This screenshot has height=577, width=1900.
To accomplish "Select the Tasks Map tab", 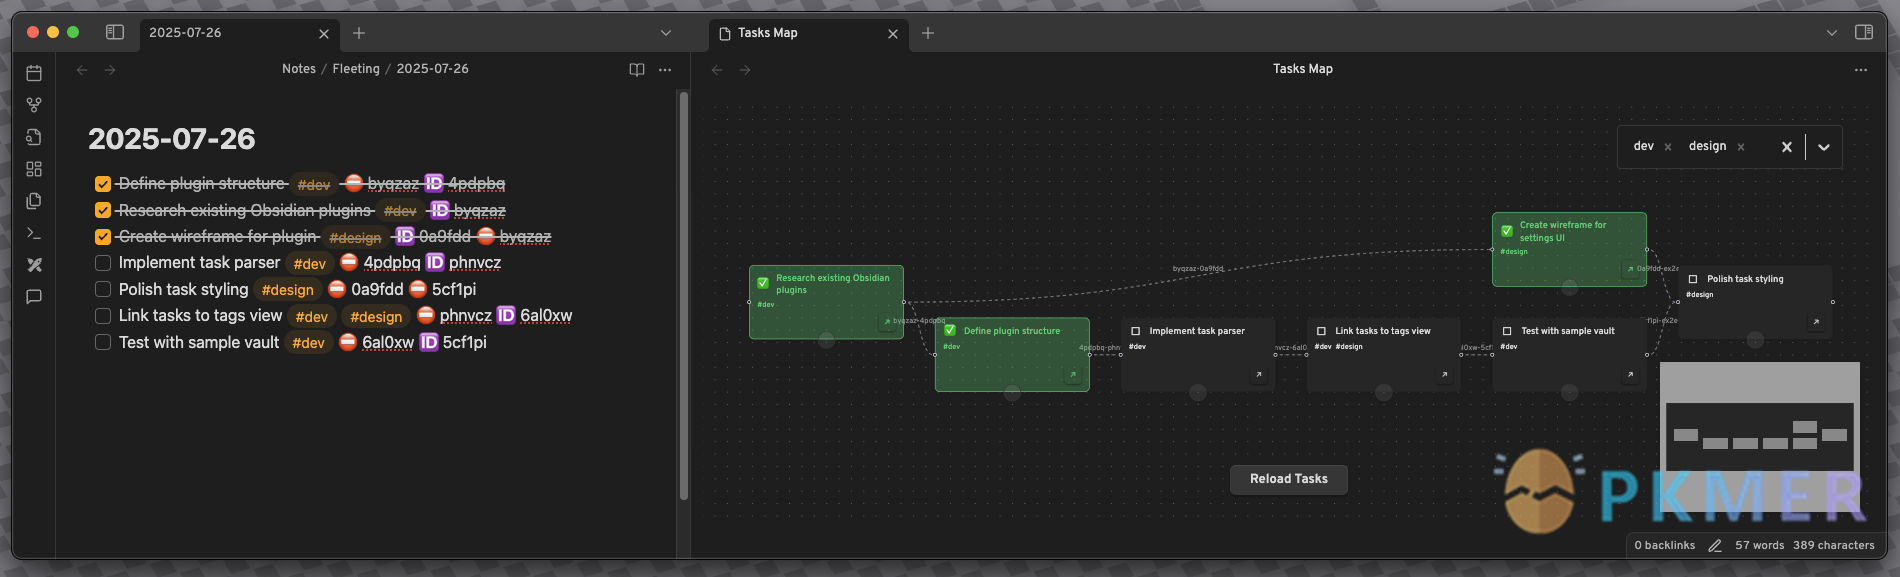I will coord(790,33).
